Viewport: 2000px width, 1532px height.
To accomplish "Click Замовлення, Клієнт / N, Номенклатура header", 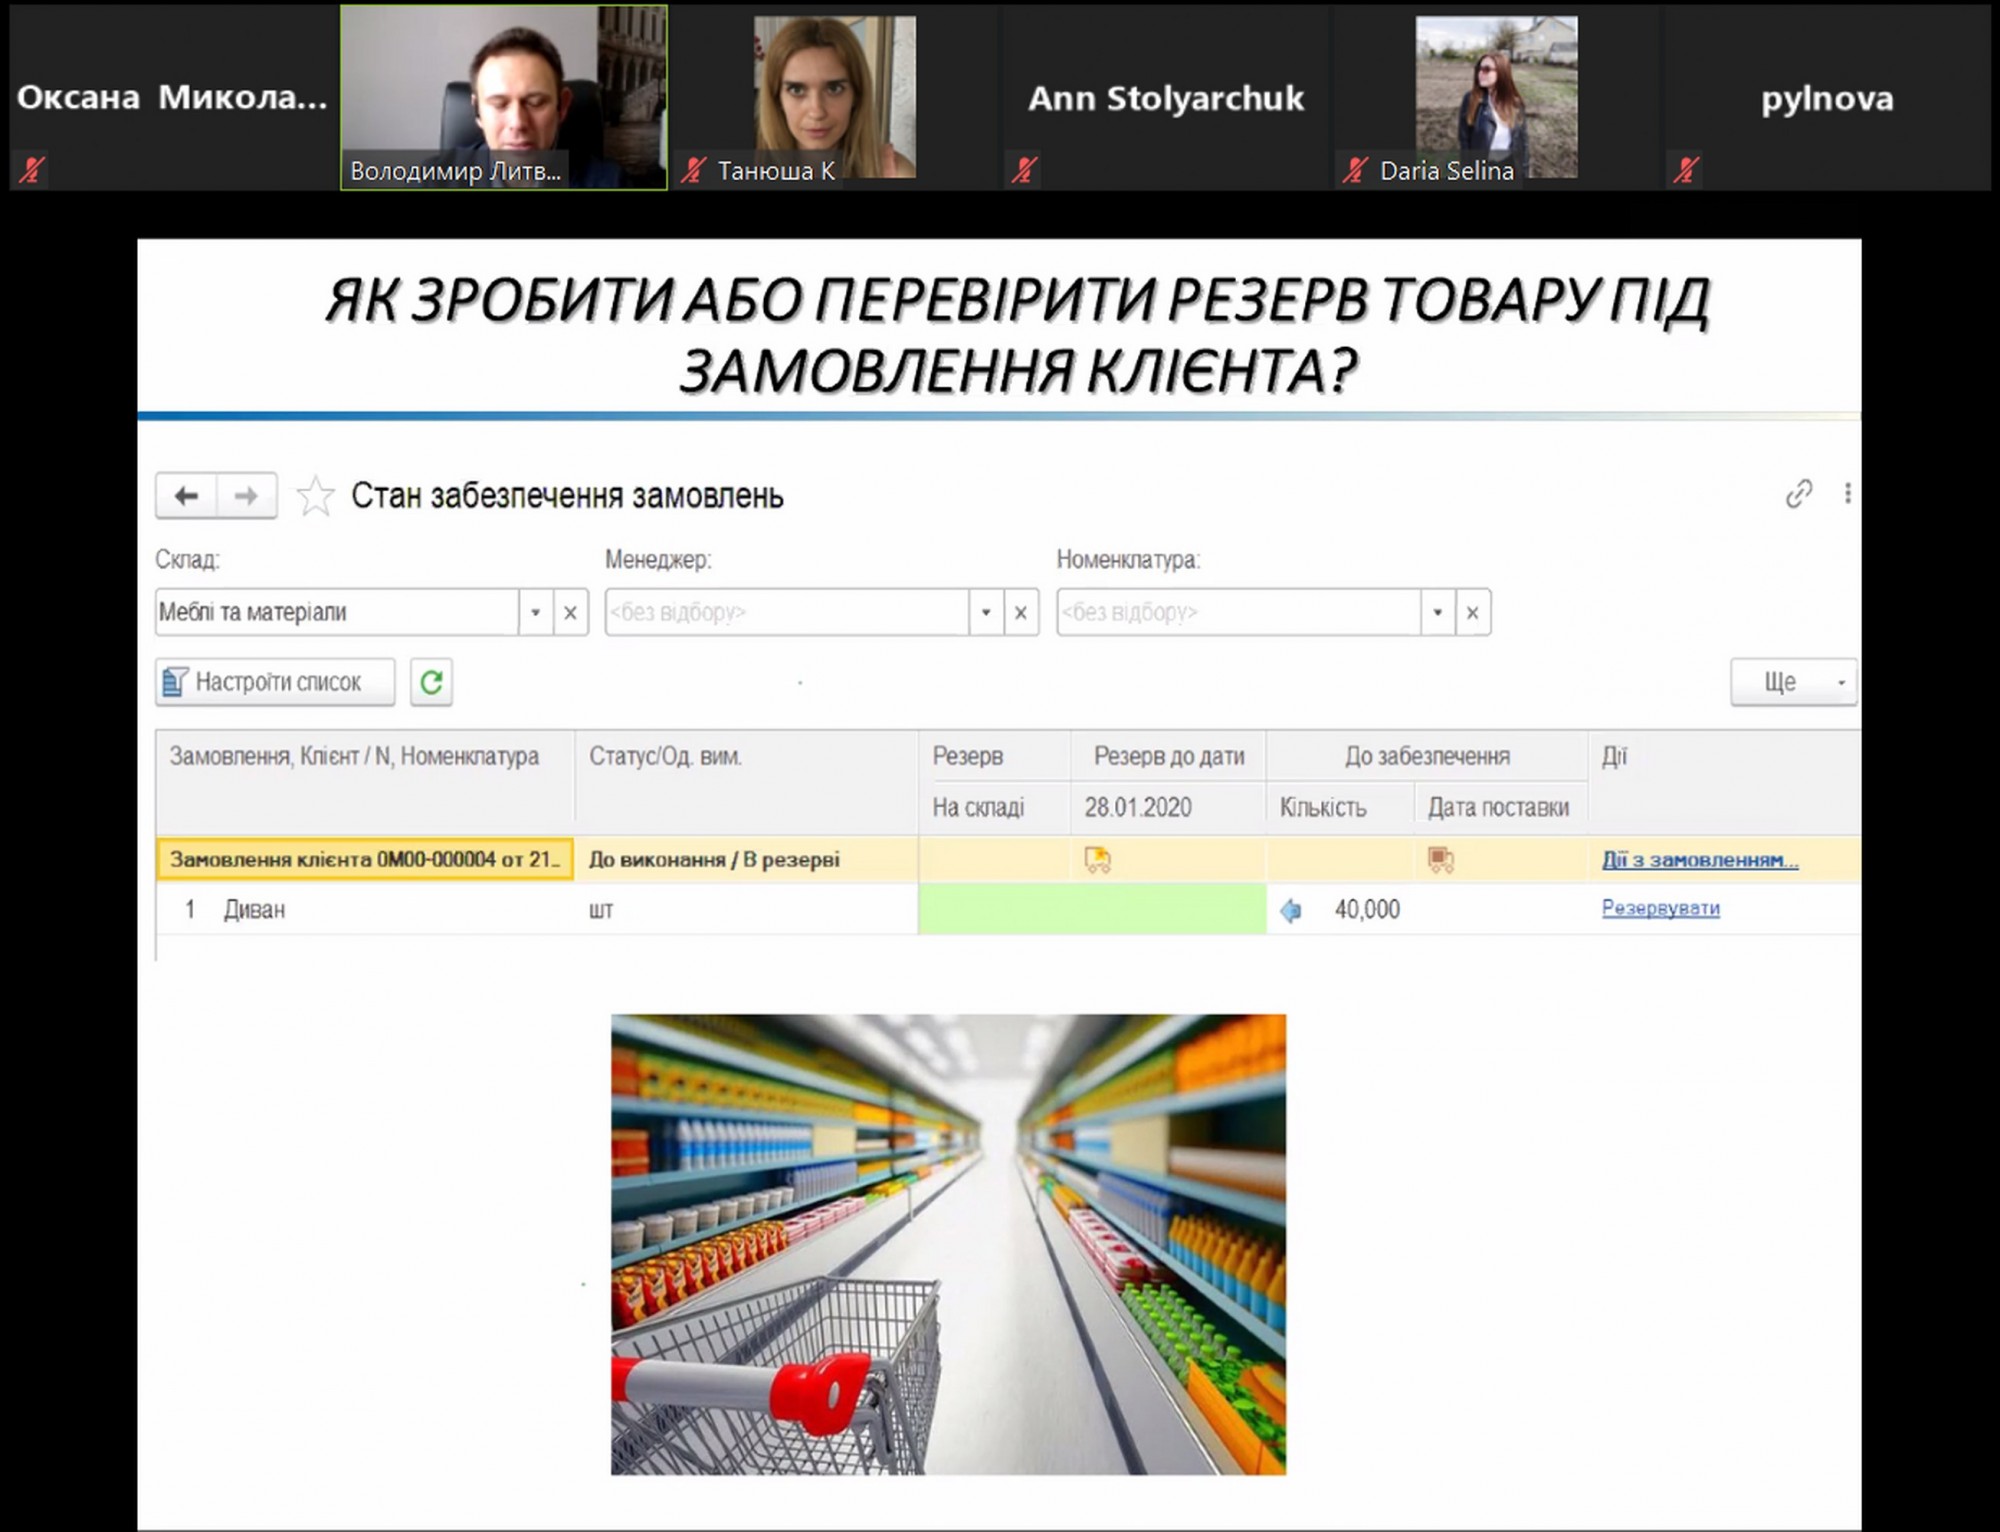I will point(365,781).
